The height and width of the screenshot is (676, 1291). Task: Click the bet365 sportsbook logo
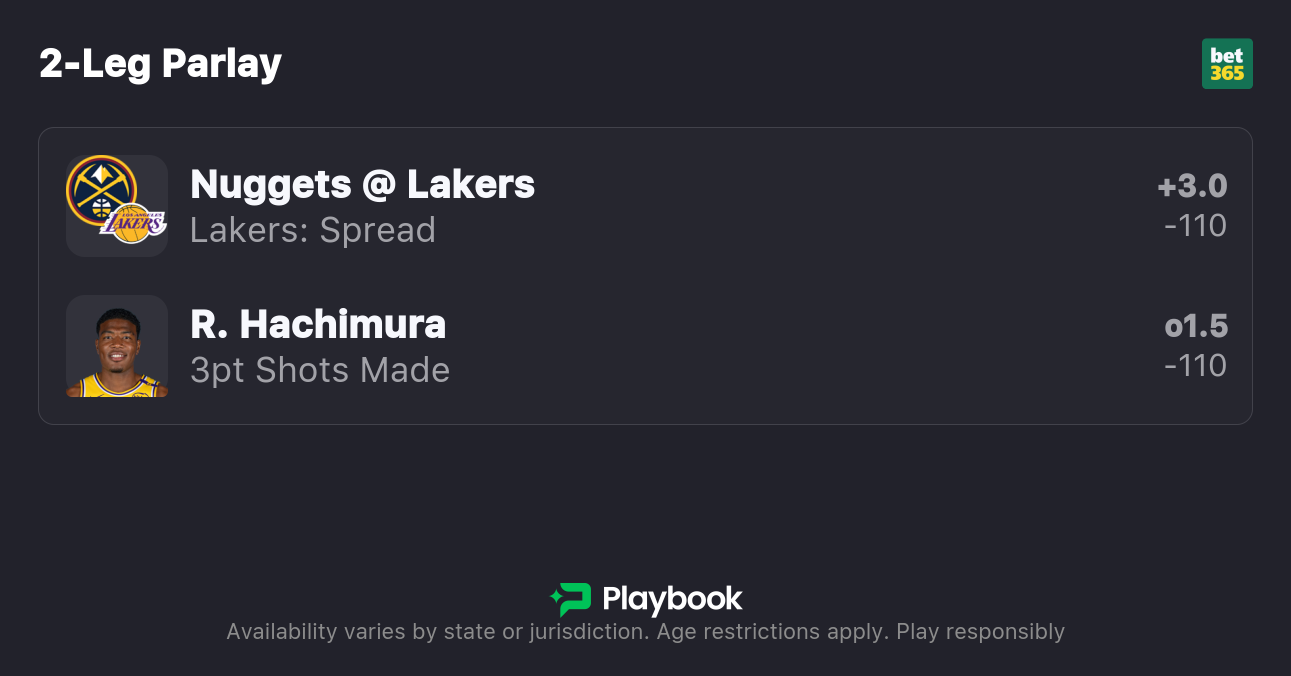(x=1227, y=64)
